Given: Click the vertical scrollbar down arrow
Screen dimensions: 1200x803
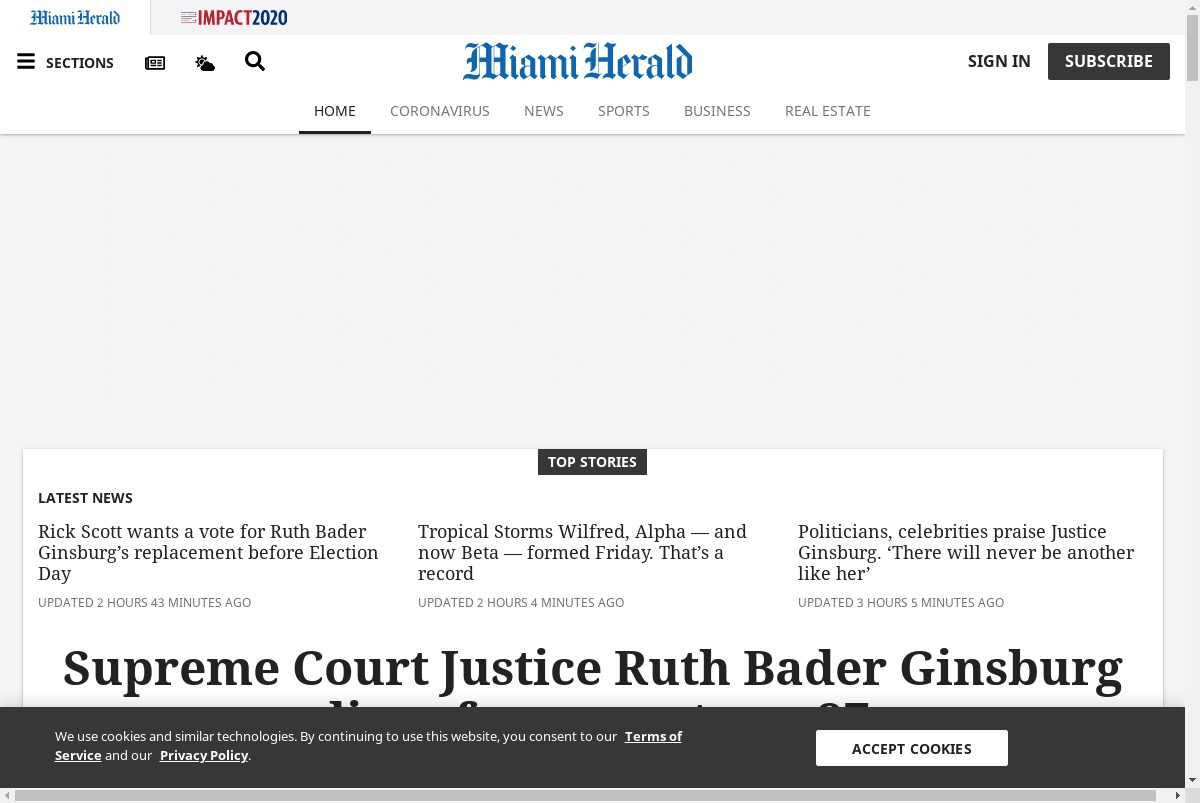Looking at the screenshot, I should coord(1192,781).
